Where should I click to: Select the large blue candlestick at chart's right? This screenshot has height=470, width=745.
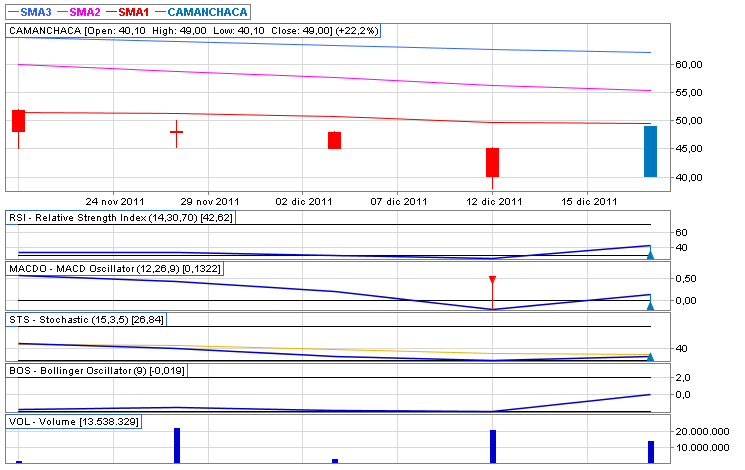650,151
